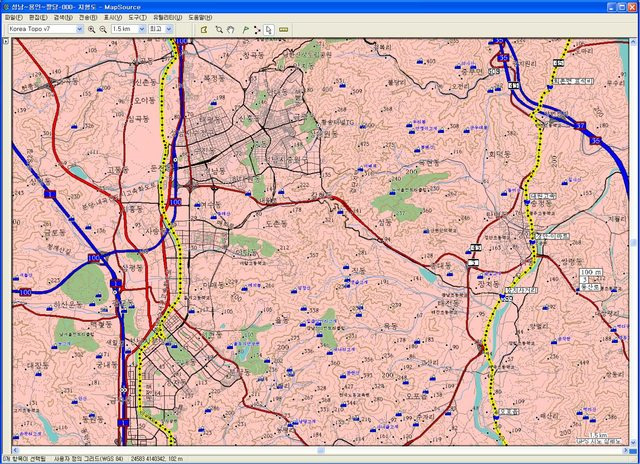Click the '1.5 km' scale bar on map

(599, 435)
